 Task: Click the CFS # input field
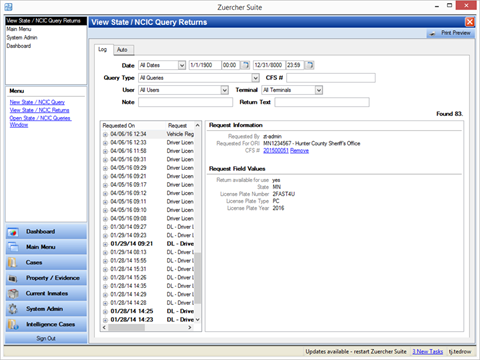click(x=331, y=78)
